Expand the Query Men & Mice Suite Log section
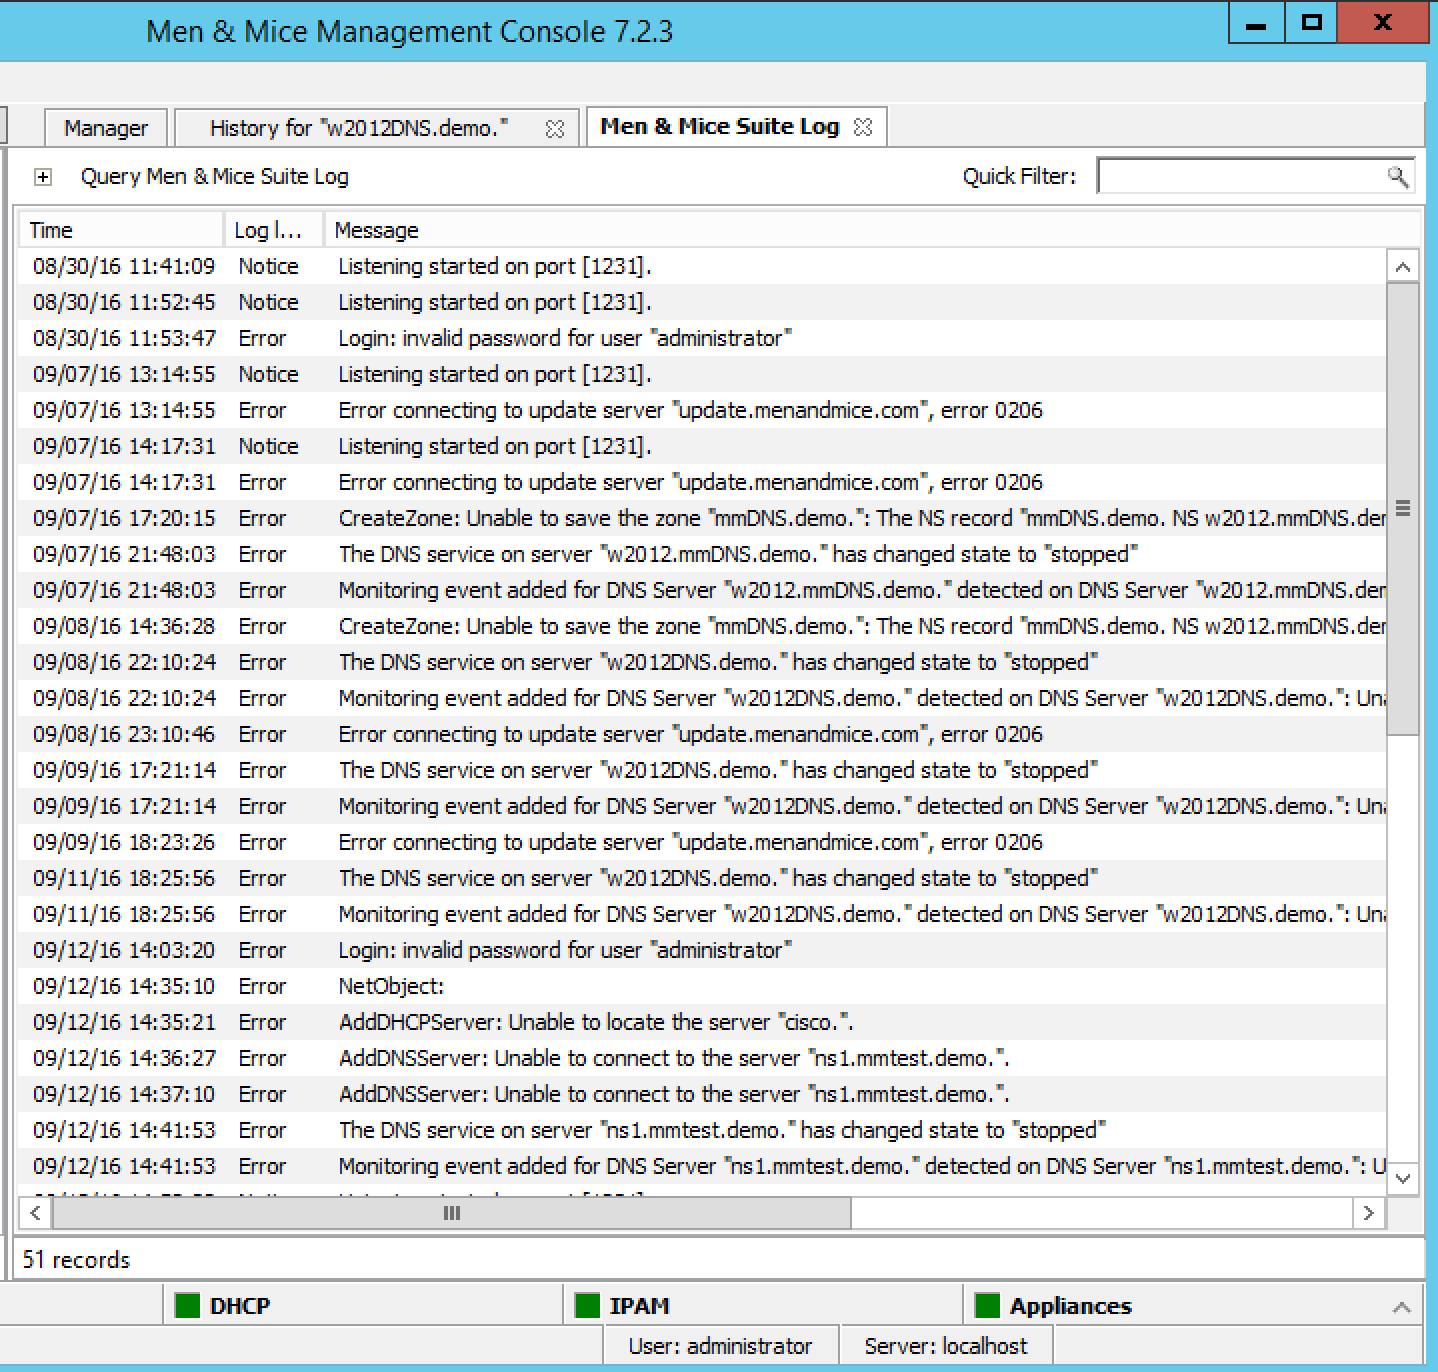 pyautogui.click(x=43, y=177)
